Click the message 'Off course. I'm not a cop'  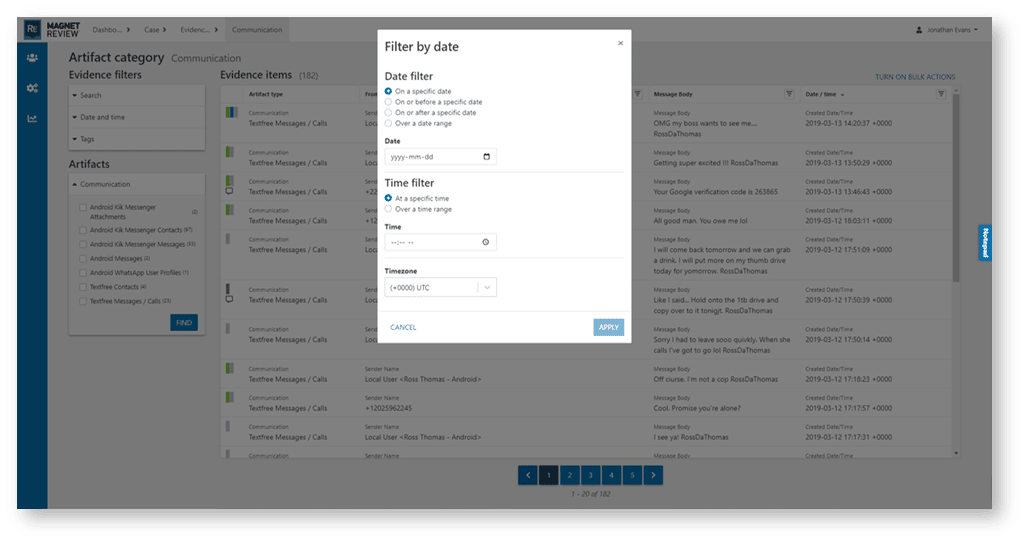[x=715, y=379]
